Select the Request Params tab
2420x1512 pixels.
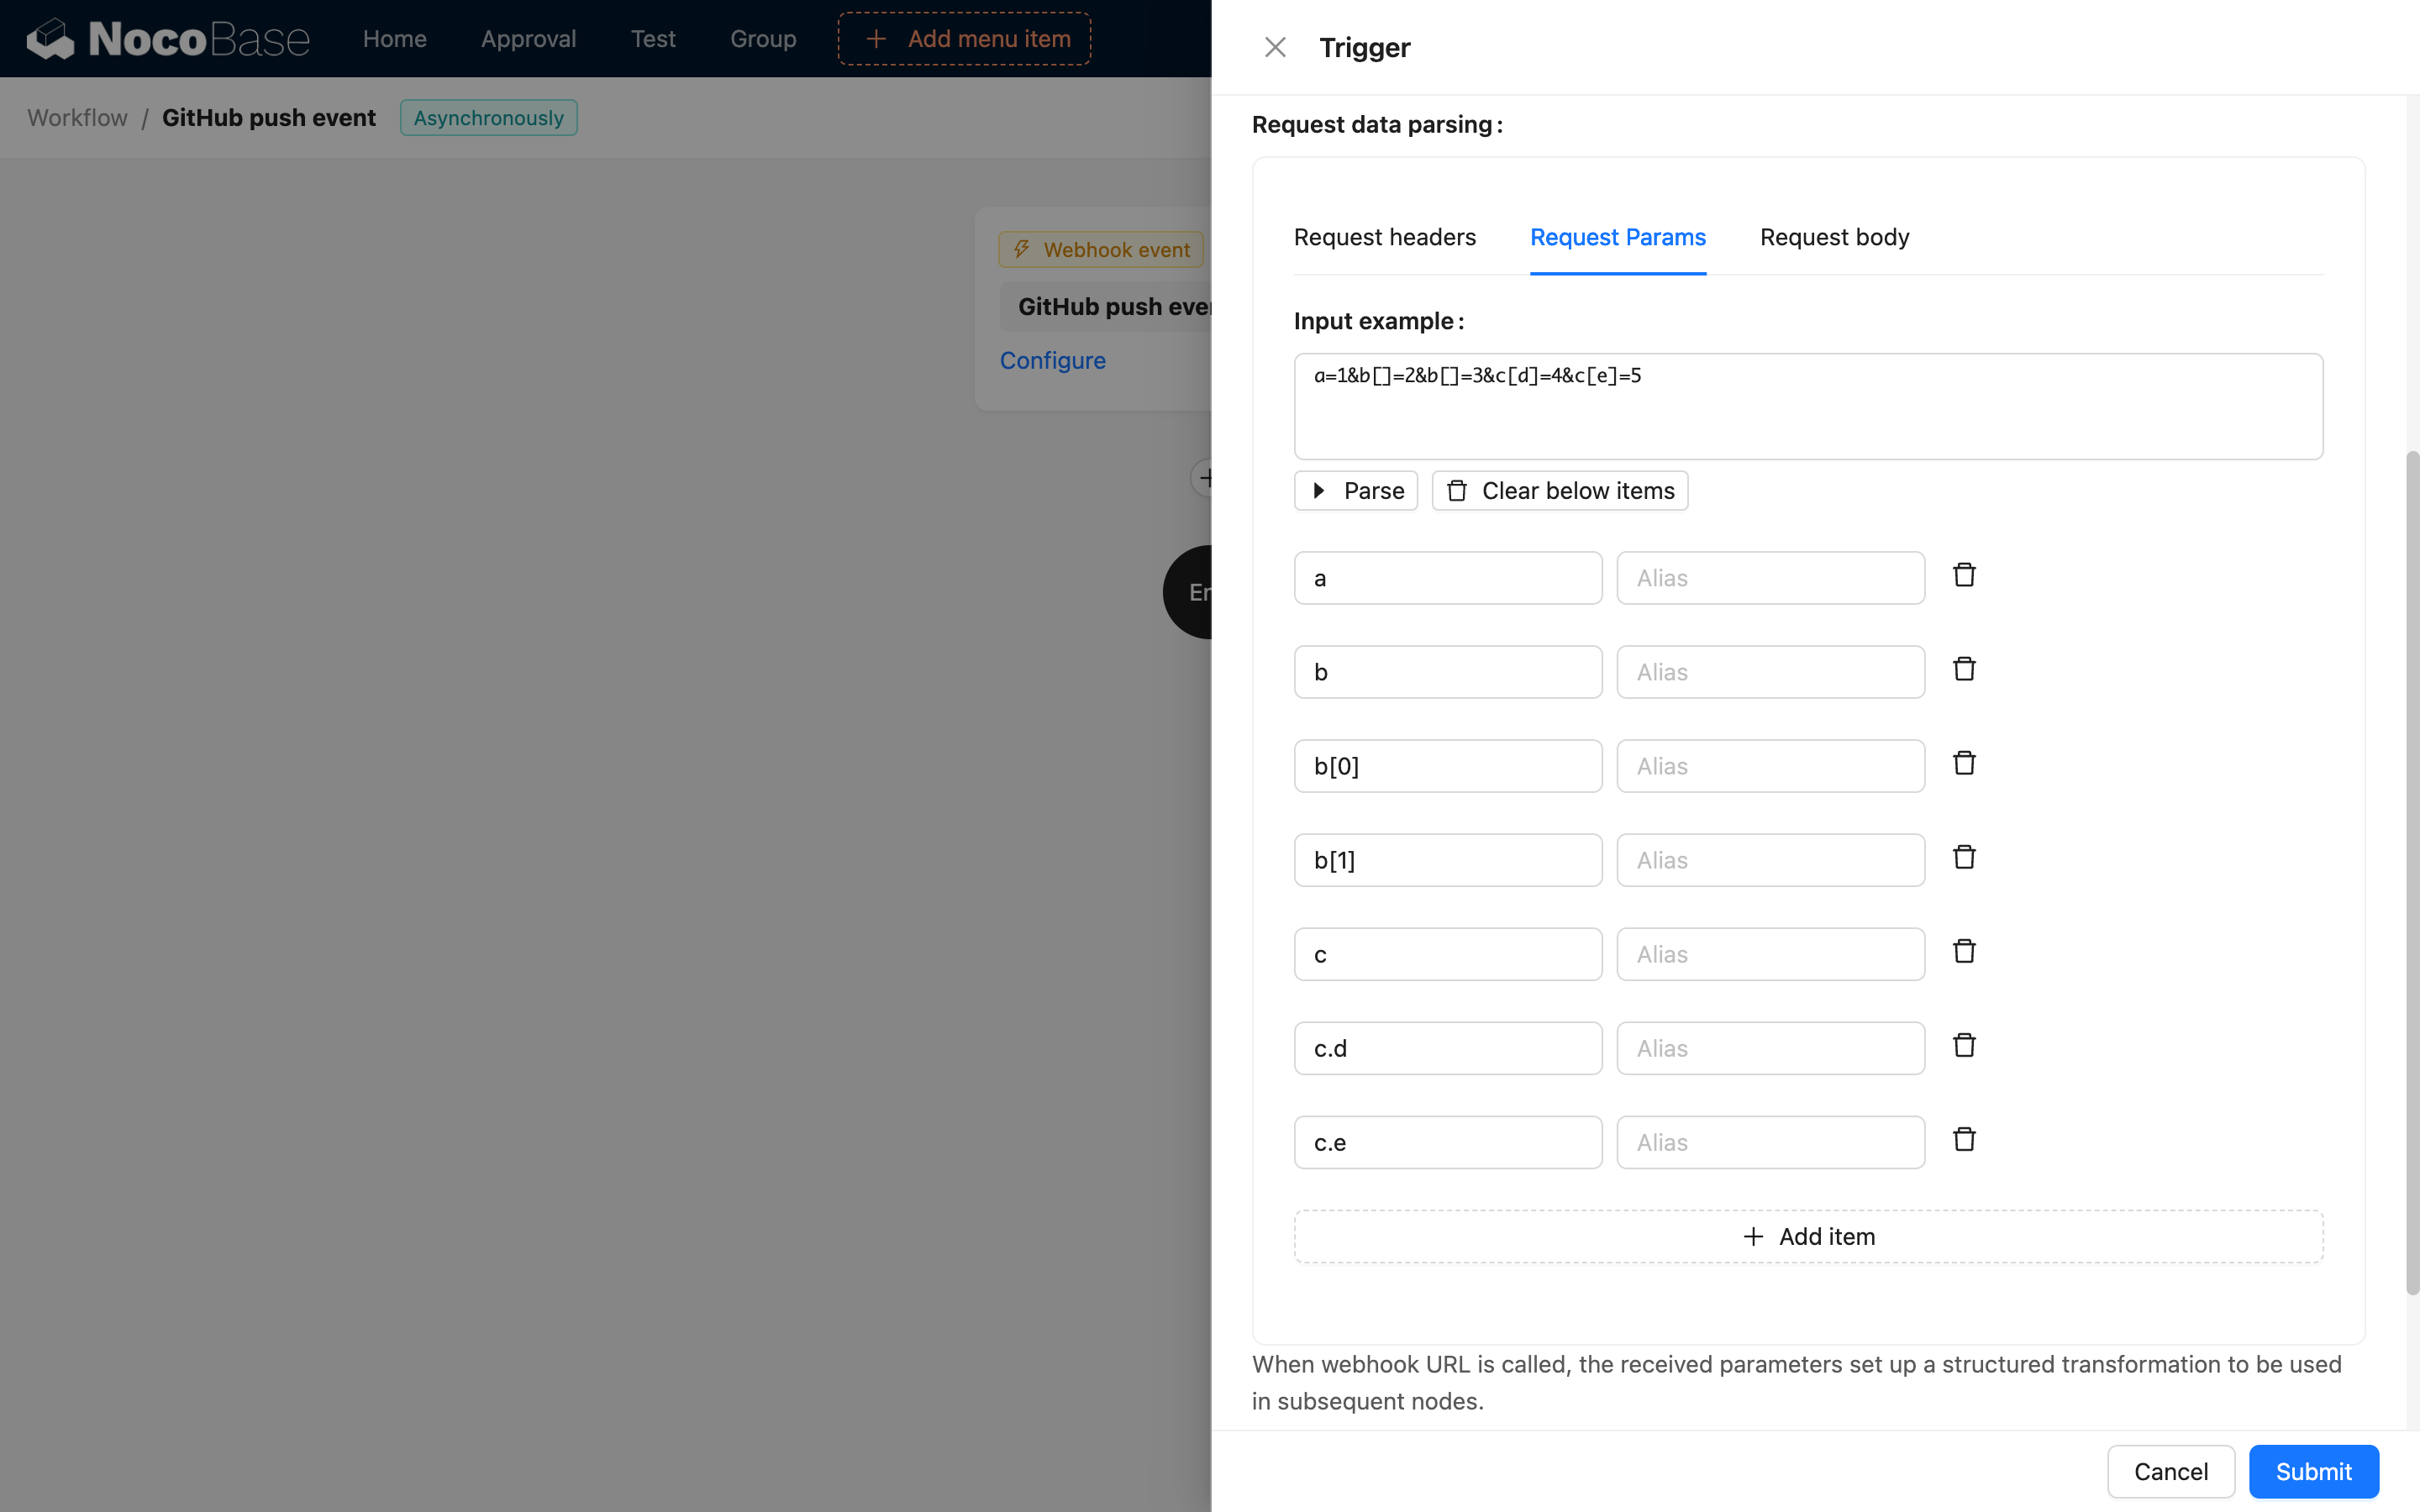[x=1617, y=237]
